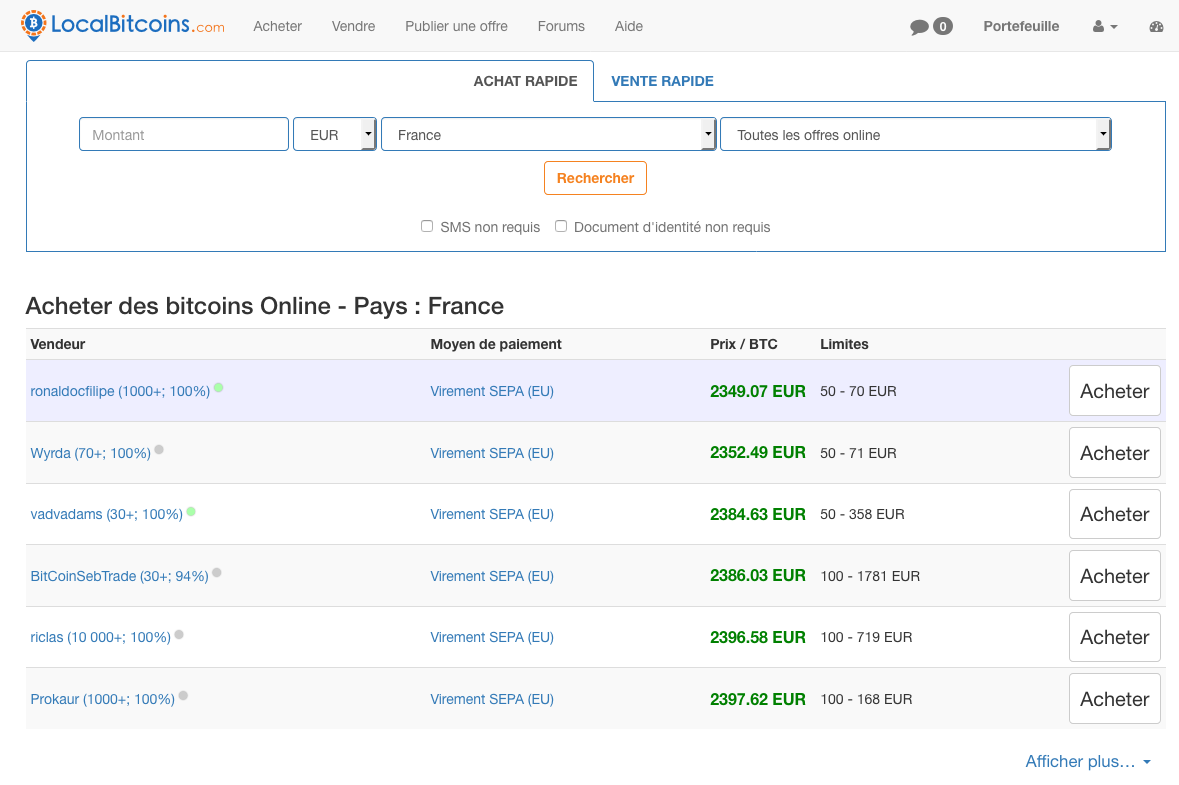Open the dashboard gauge icon
The width and height of the screenshot is (1179, 785).
(x=1156, y=26)
